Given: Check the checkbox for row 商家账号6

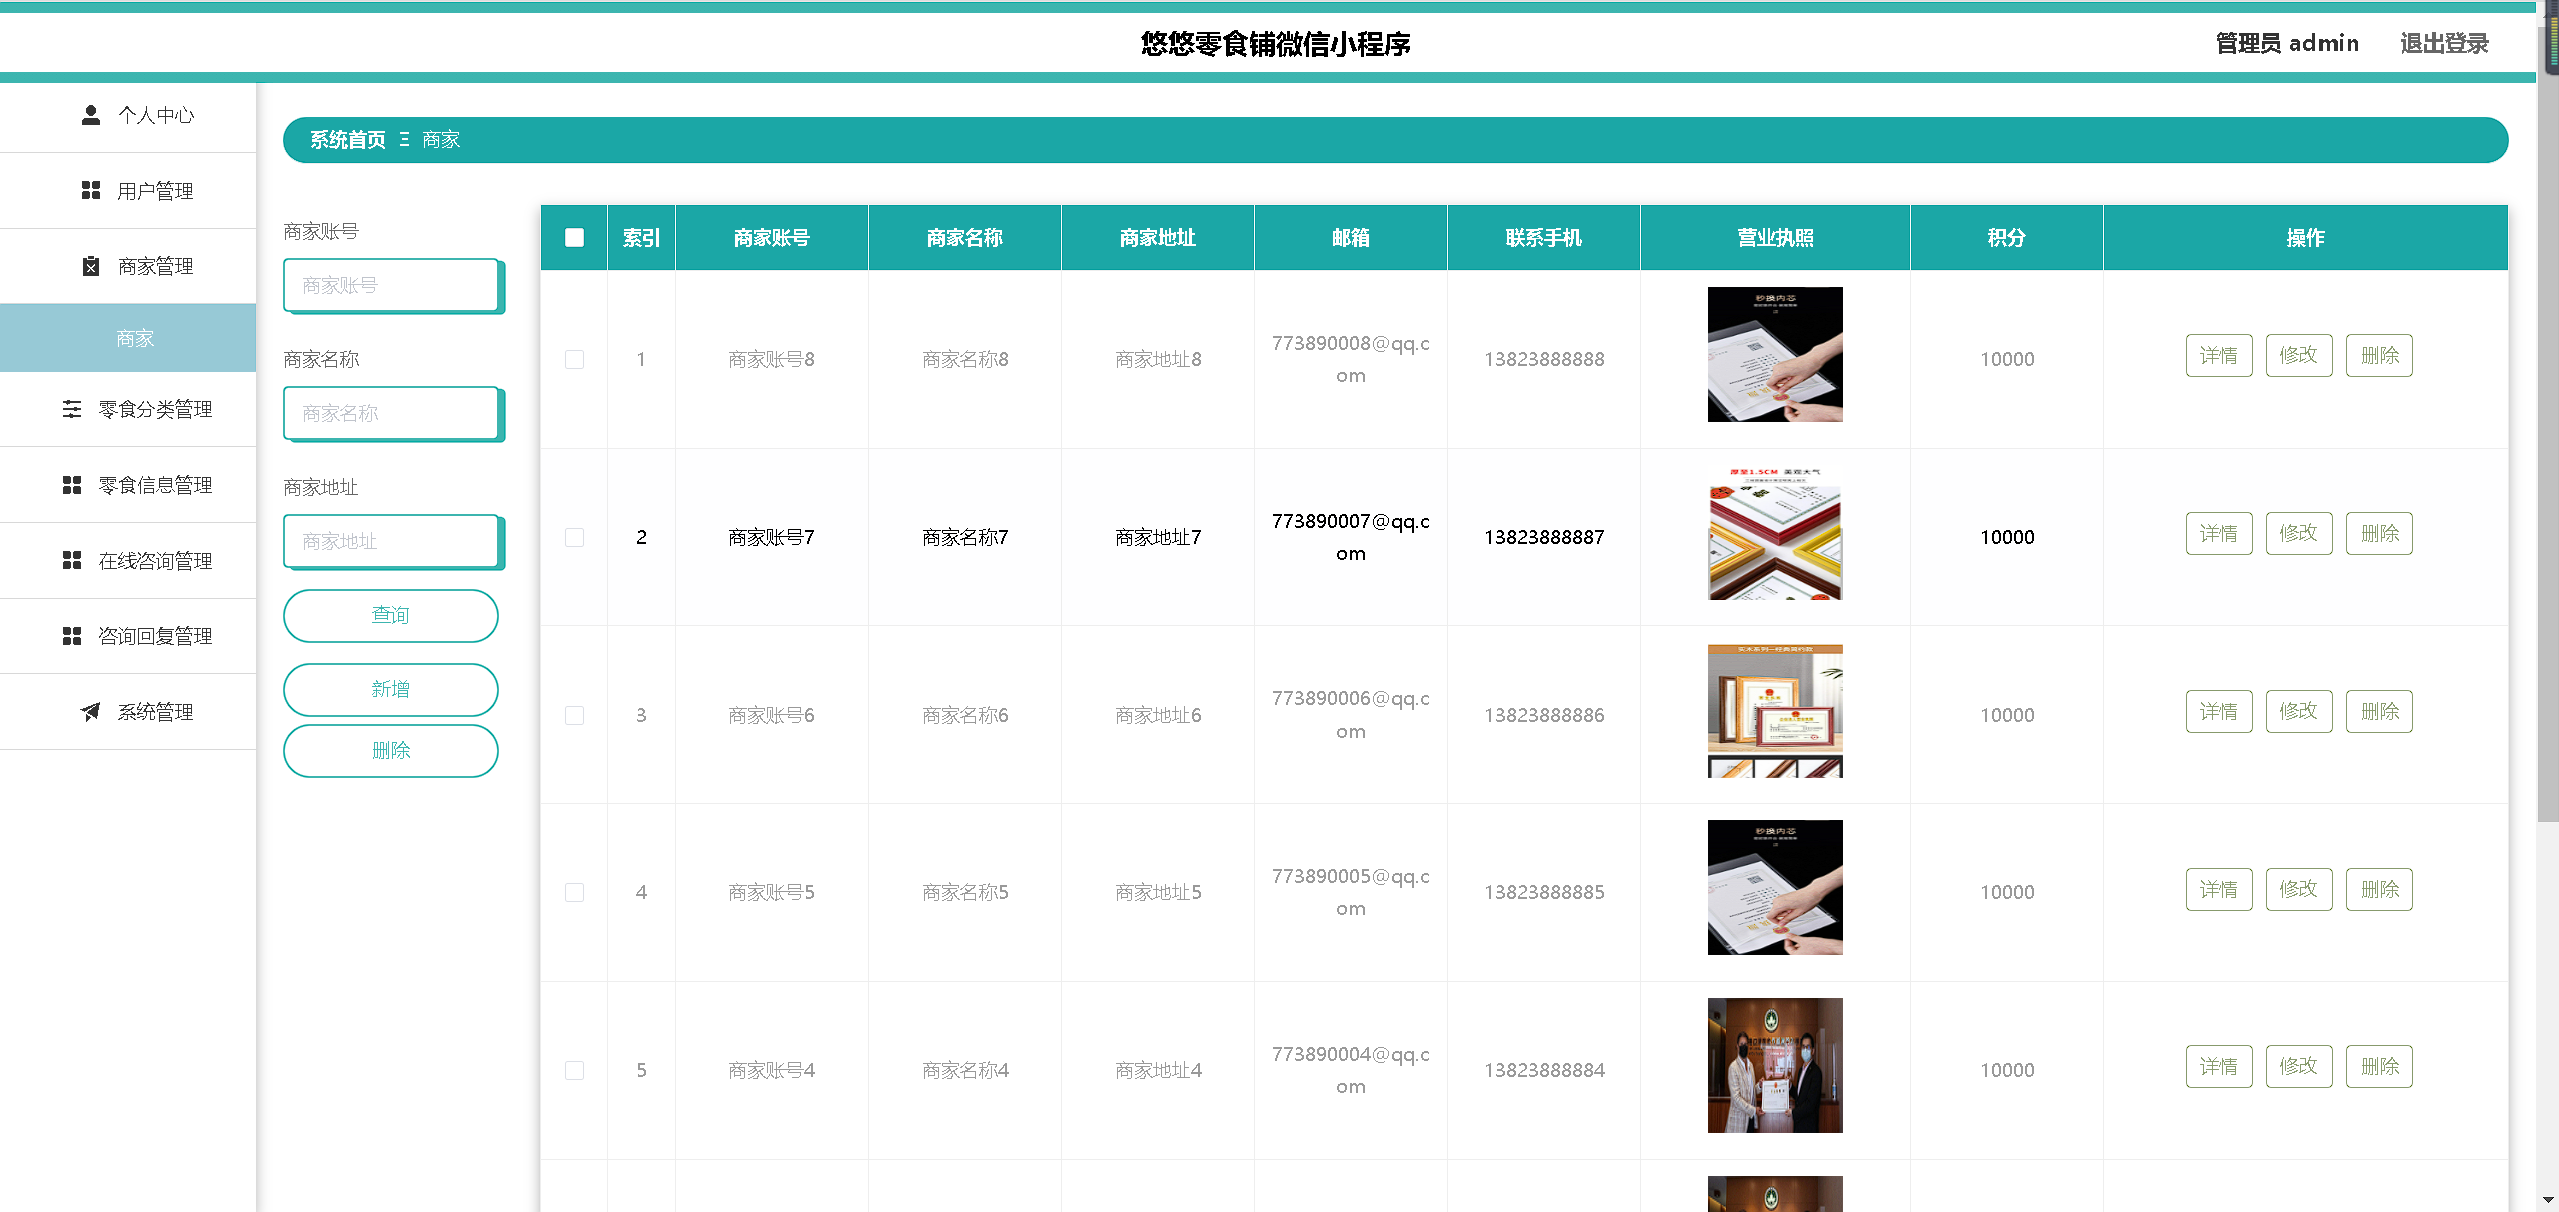Looking at the screenshot, I should tap(574, 715).
